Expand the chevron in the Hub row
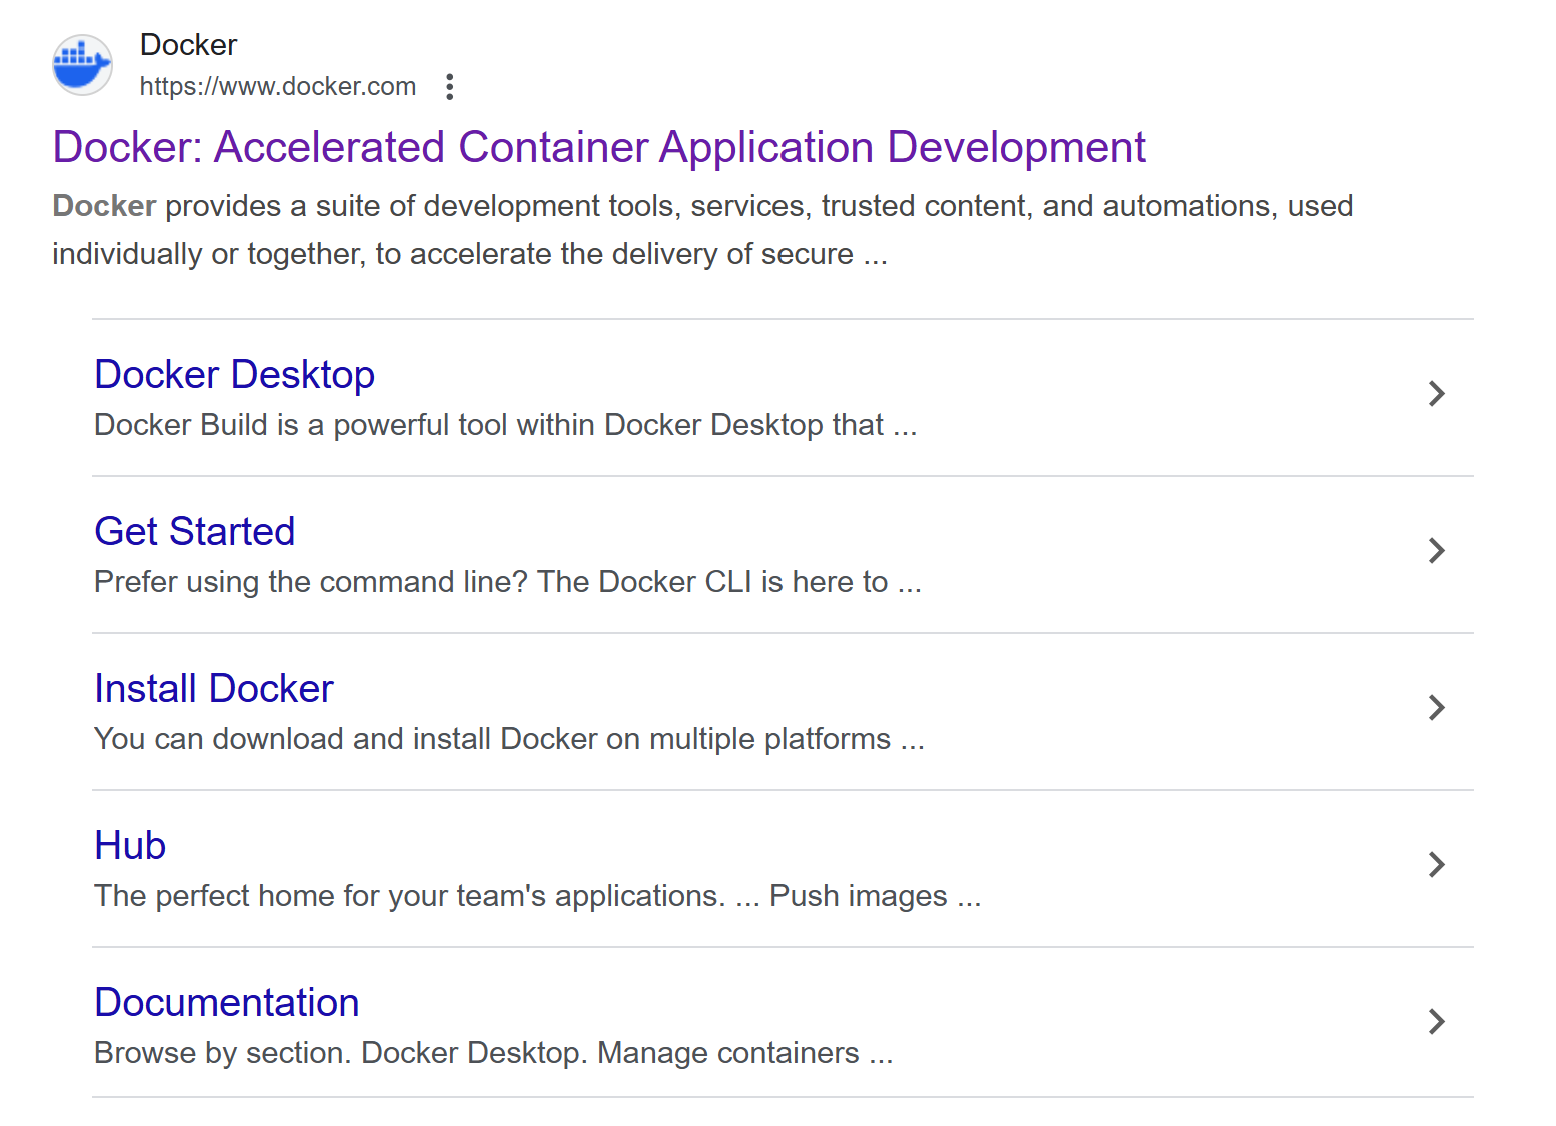This screenshot has width=1556, height=1126. [1437, 864]
